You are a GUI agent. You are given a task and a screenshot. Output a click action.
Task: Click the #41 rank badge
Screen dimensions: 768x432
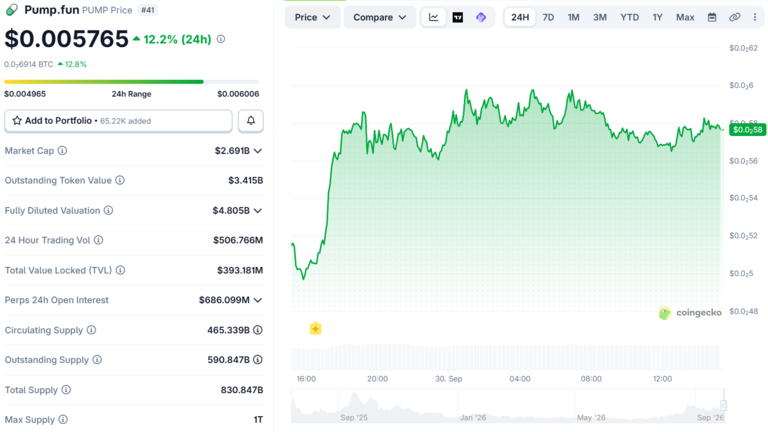tap(147, 10)
